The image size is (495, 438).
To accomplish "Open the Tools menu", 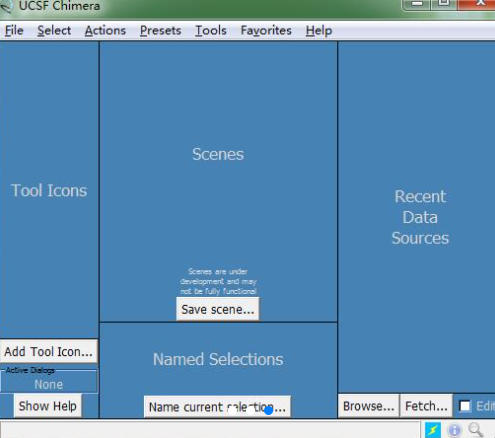I will point(211,31).
